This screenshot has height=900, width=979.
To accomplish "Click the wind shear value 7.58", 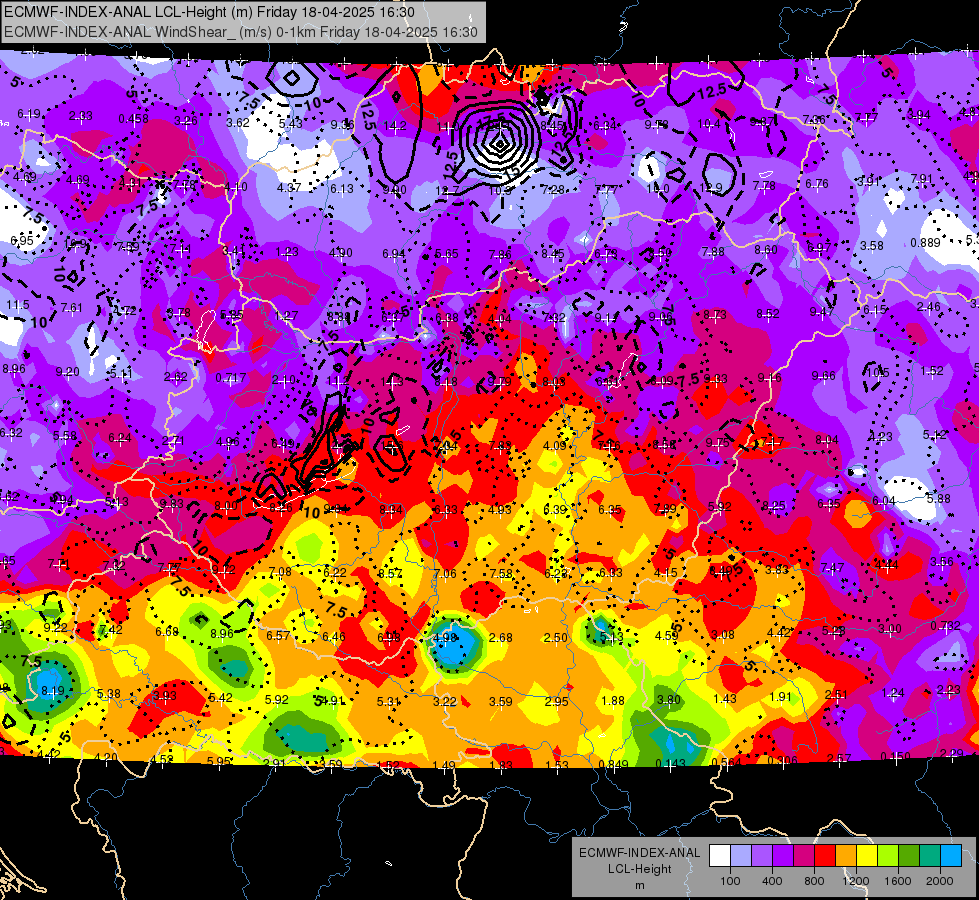I will pyautogui.click(x=501, y=573).
